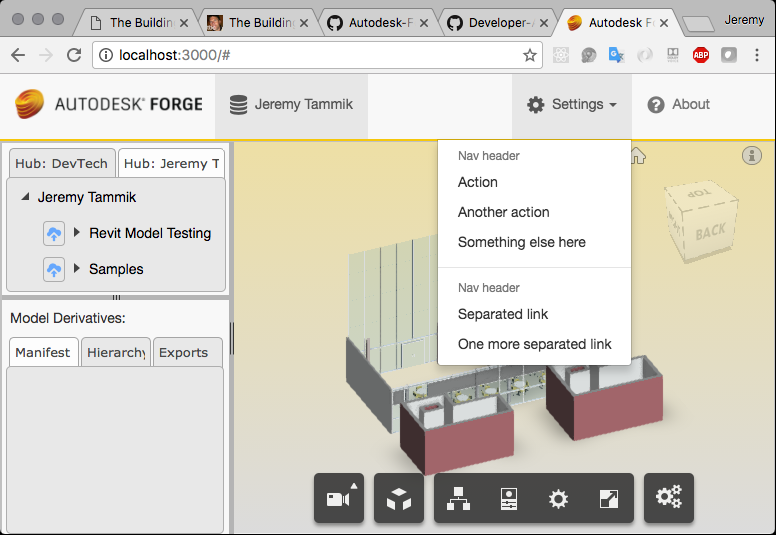Click the info icon at viewer top right

(x=752, y=155)
